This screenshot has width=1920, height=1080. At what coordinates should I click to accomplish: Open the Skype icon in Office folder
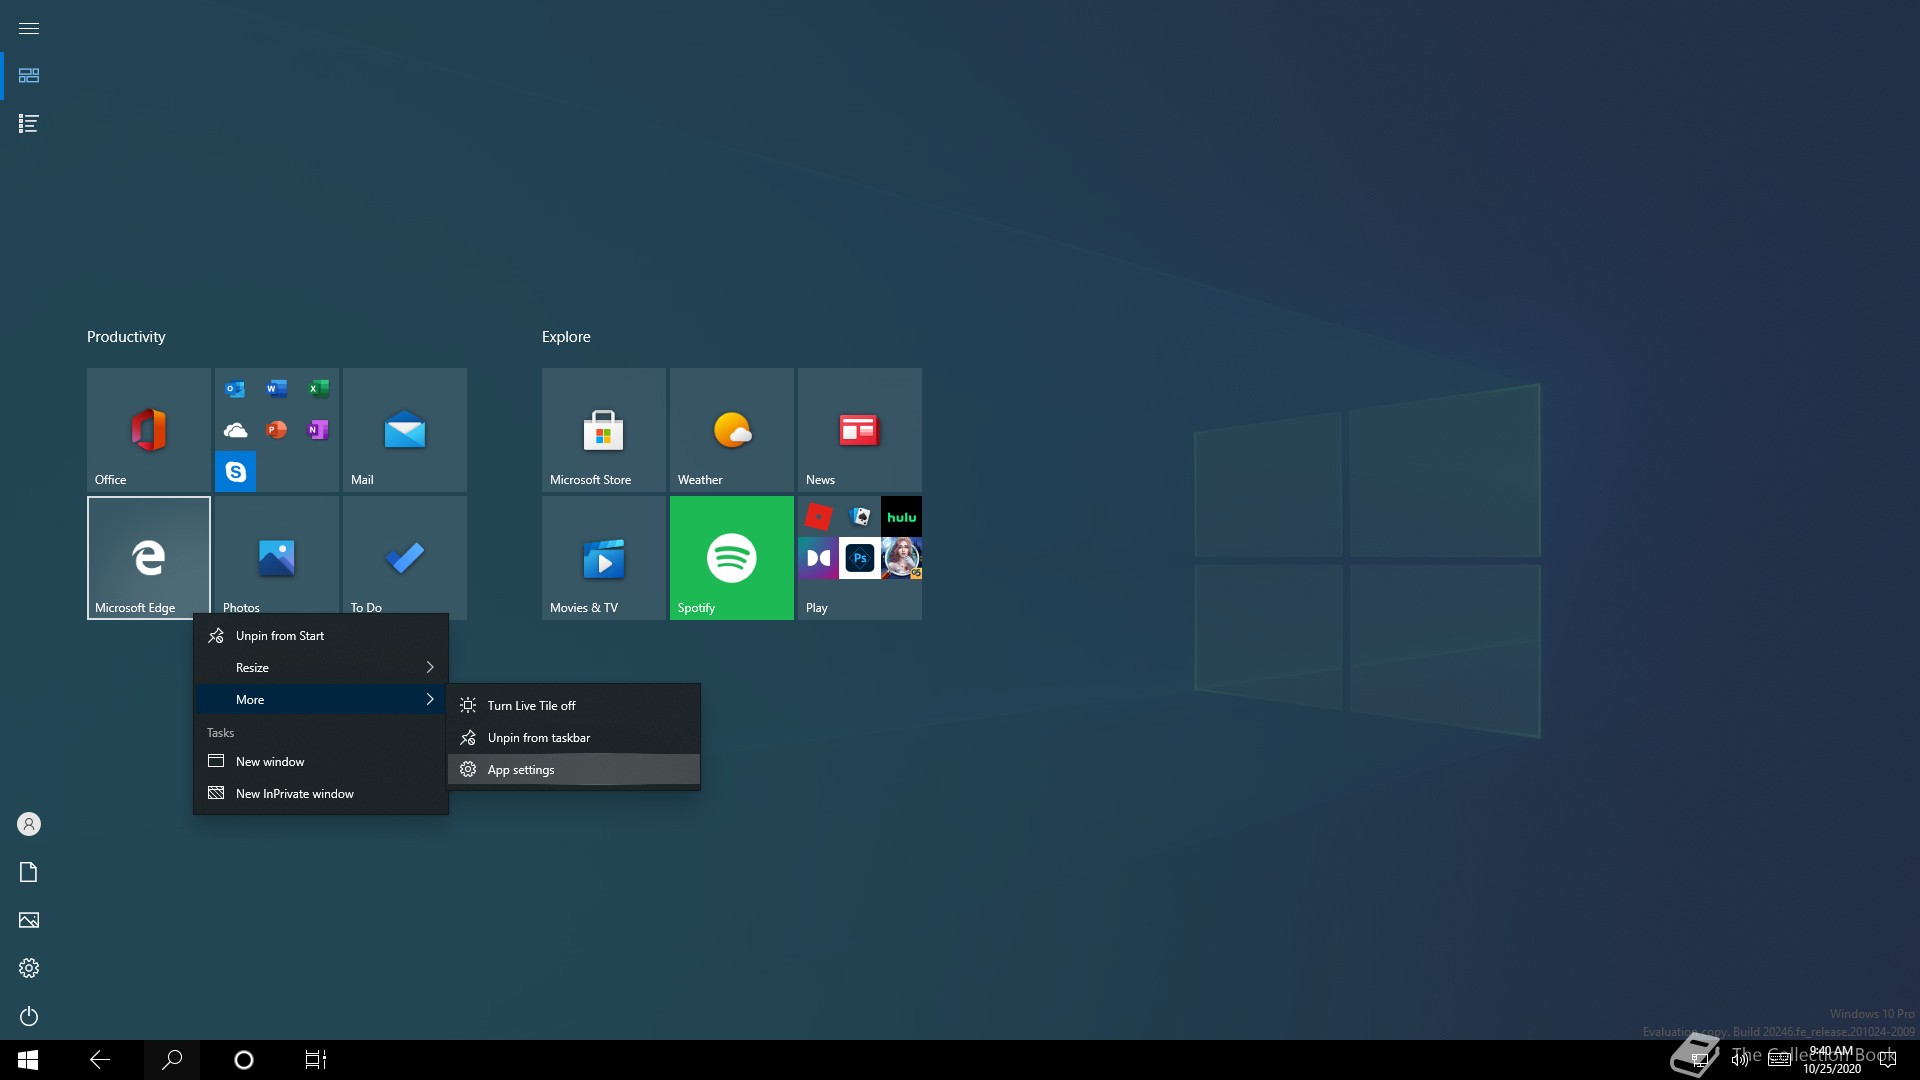[x=235, y=472]
